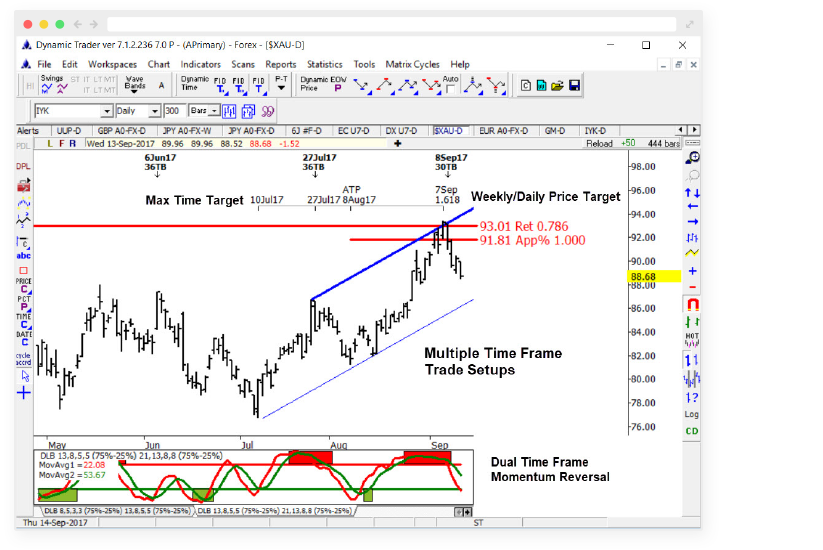Open the Bars unit dropdown
Image resolution: width=823 pixels, height=550 pixels.
(215, 111)
